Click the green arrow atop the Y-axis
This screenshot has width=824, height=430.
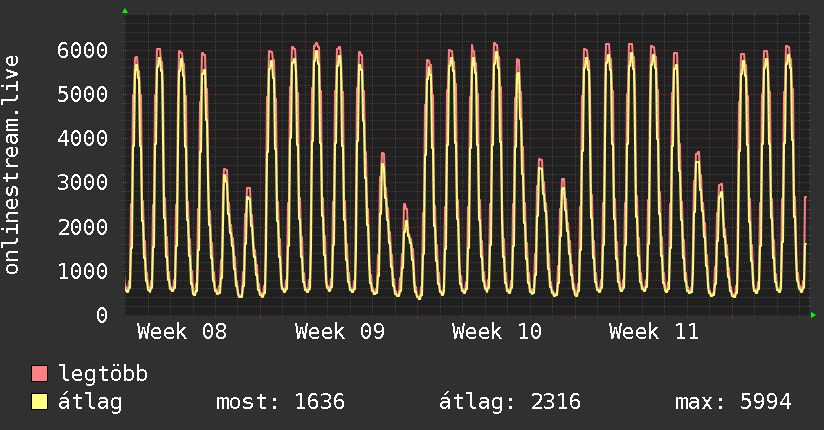tap(124, 11)
